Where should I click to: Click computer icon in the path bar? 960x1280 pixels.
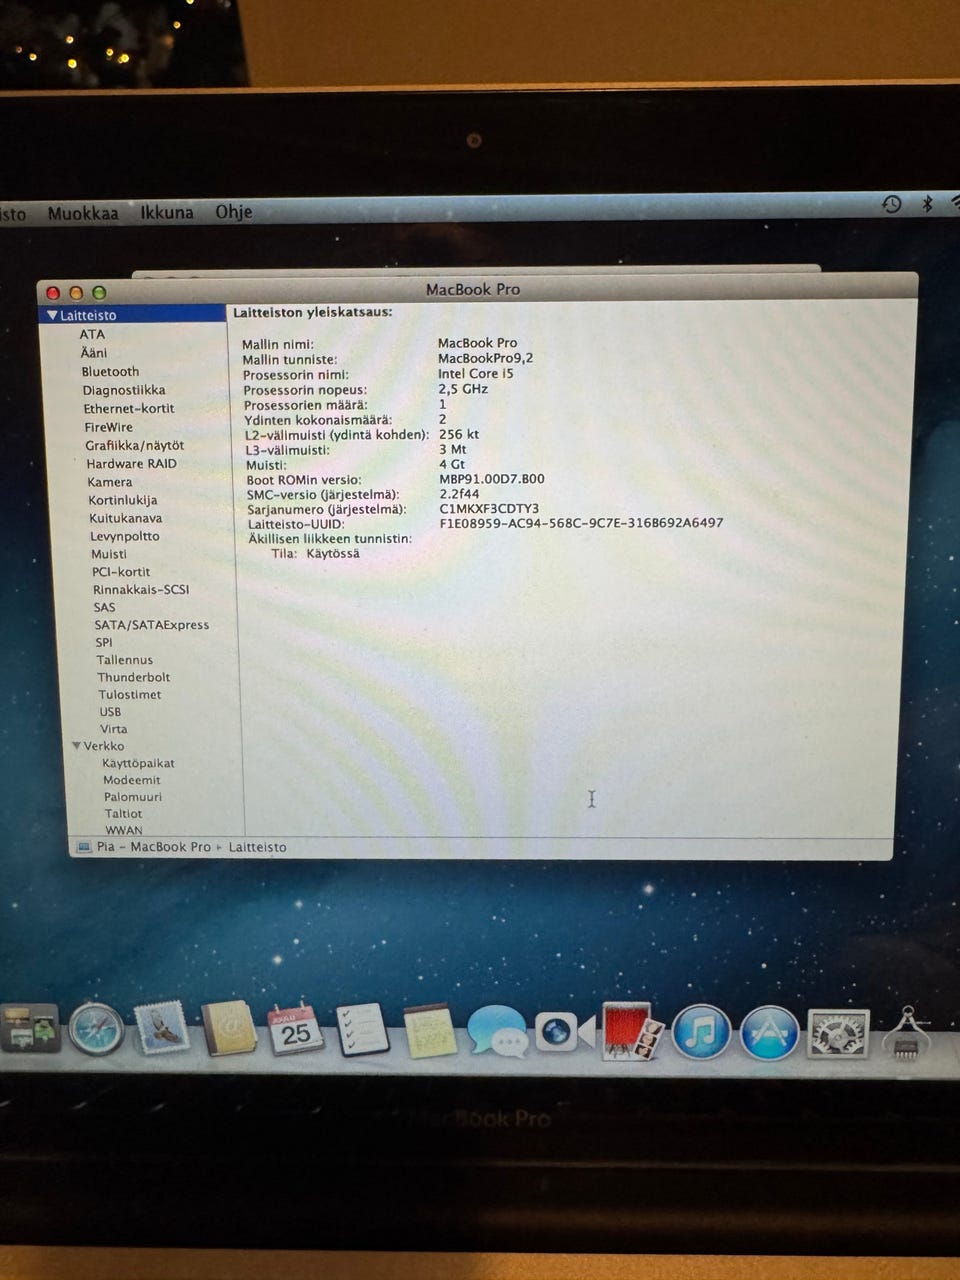pos(83,847)
